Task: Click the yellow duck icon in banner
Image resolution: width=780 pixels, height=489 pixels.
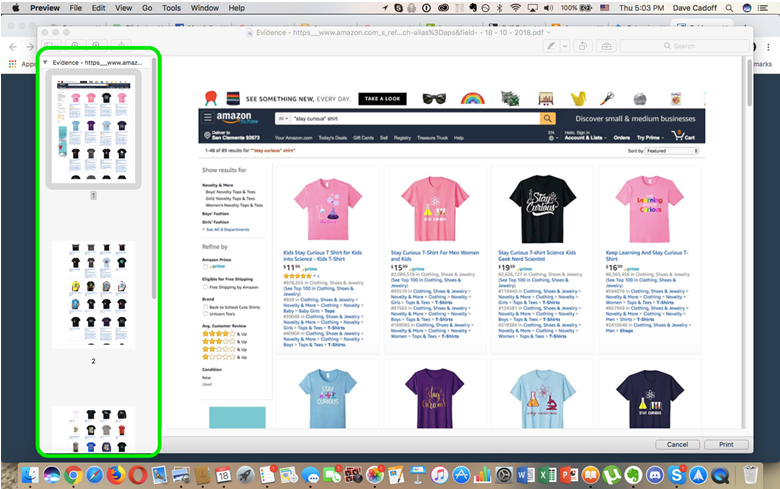Action: [578, 98]
